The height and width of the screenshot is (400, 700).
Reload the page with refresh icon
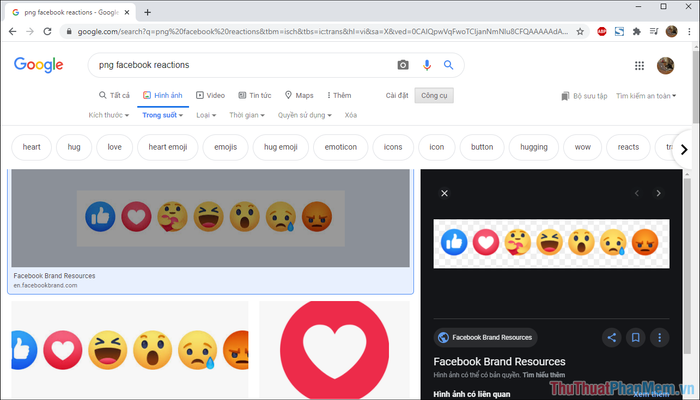(x=47, y=31)
